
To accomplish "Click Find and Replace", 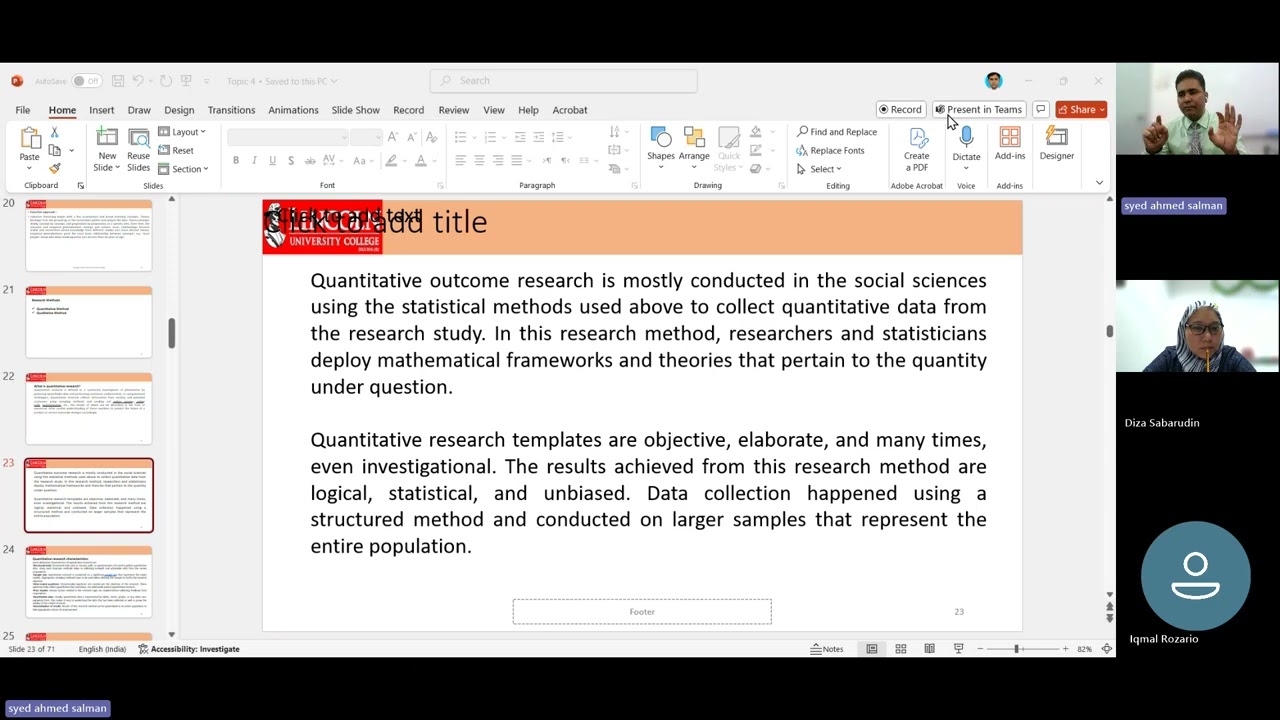I will [x=837, y=132].
